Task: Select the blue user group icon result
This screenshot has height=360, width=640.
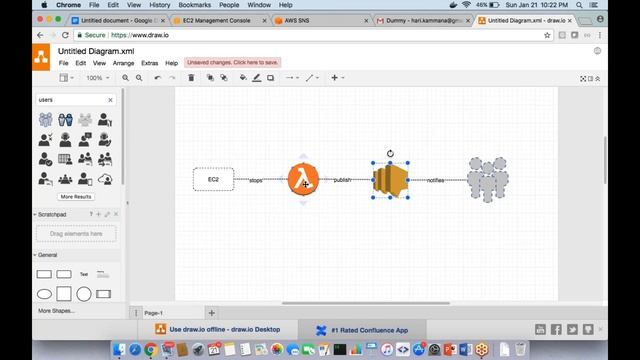Action: coord(45,120)
